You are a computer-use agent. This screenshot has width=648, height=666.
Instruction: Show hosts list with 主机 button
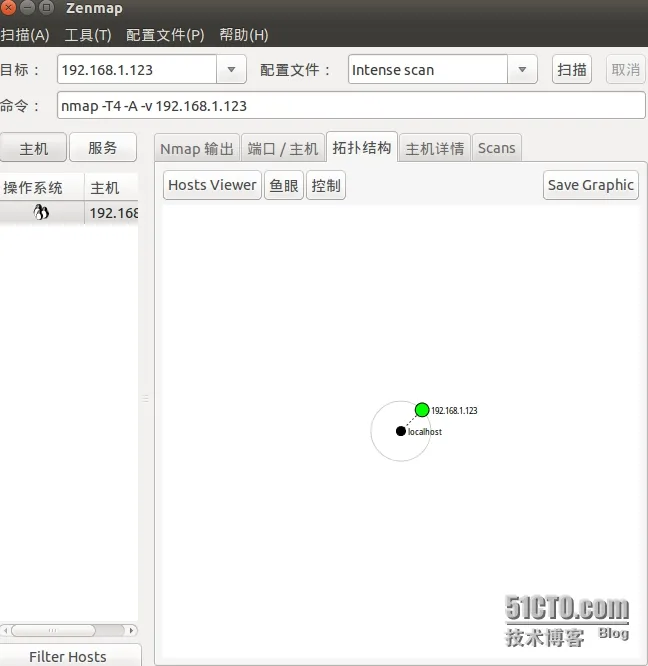(33, 147)
